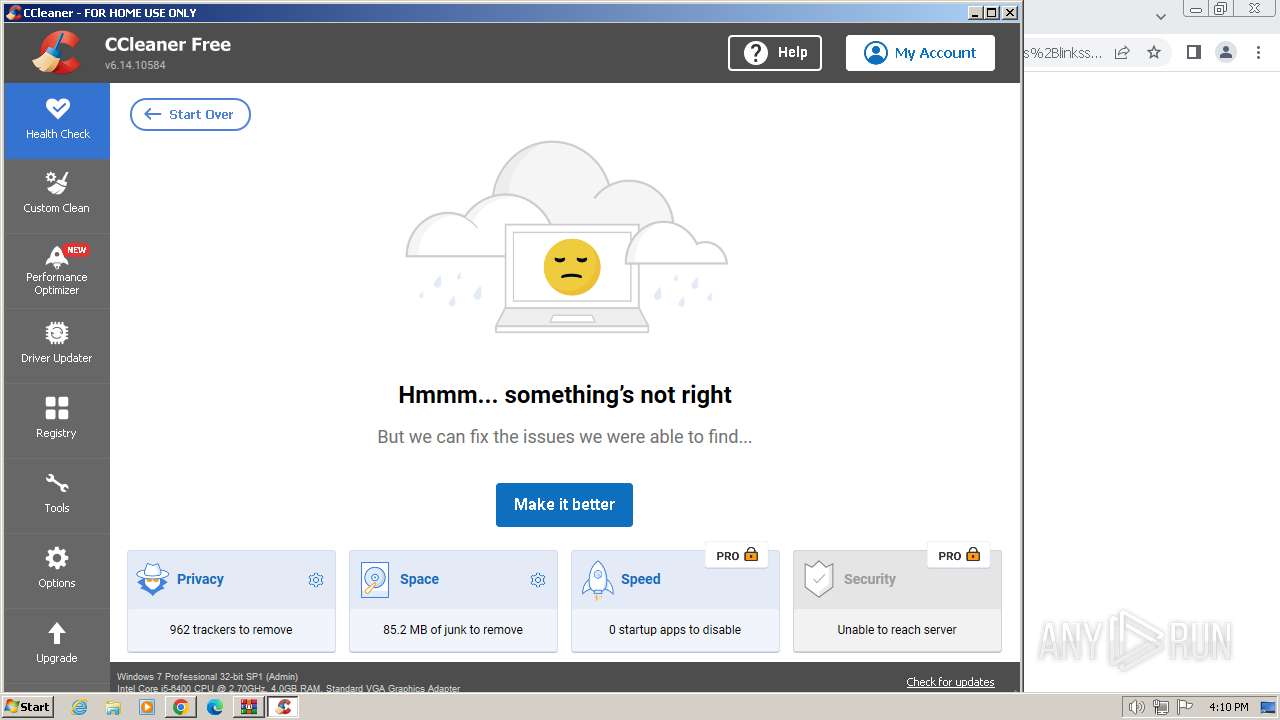Open WinRAR from the taskbar
This screenshot has height=720, width=1280.
pos(249,707)
